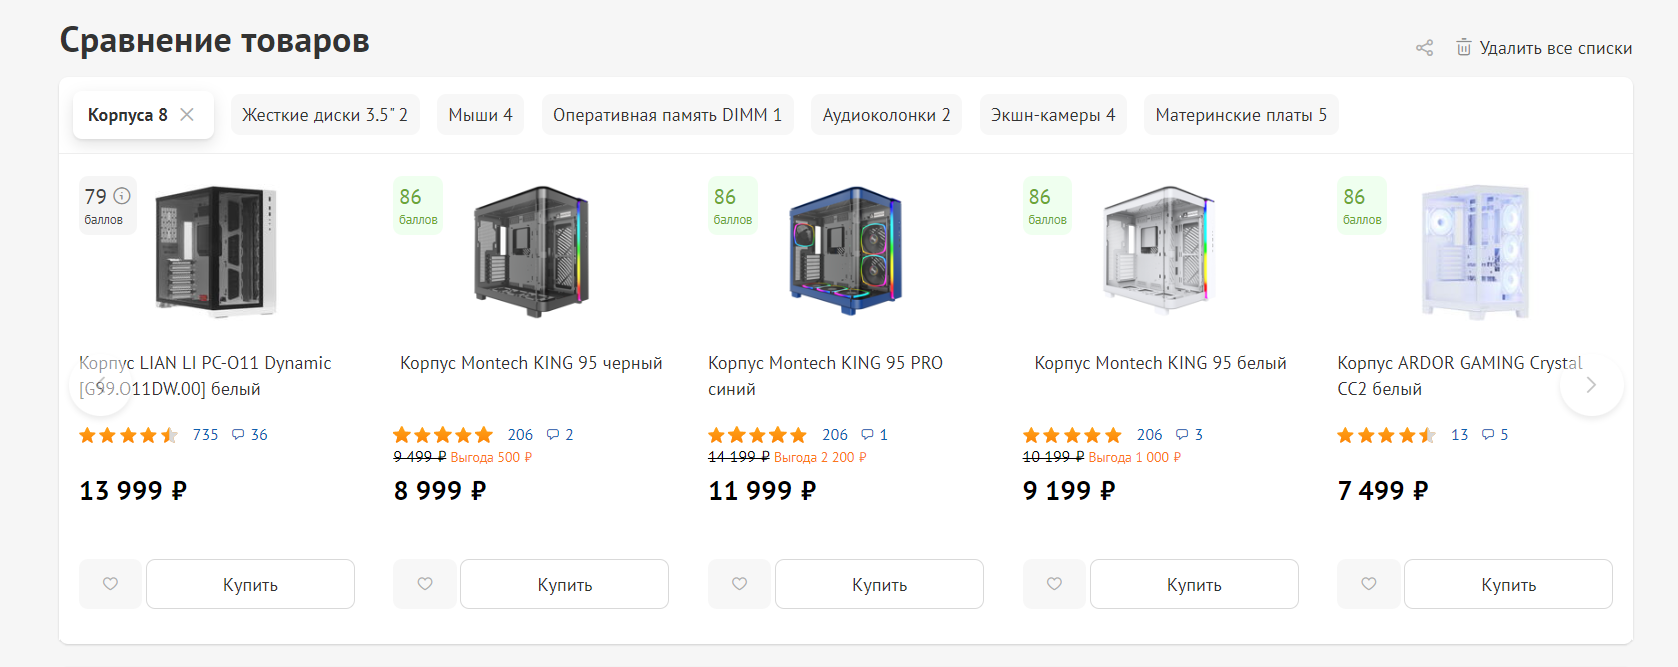Add ARDOR GAMING Crystal CC2 to favorites
Screen dimensions: 1678x667
1369,584
